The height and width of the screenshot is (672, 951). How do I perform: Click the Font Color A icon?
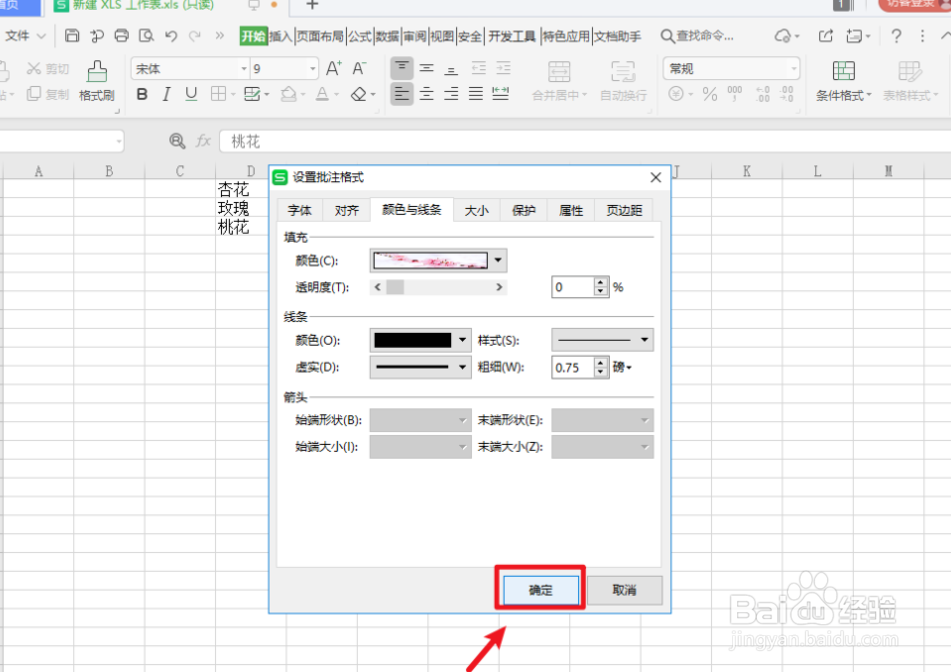[322, 94]
